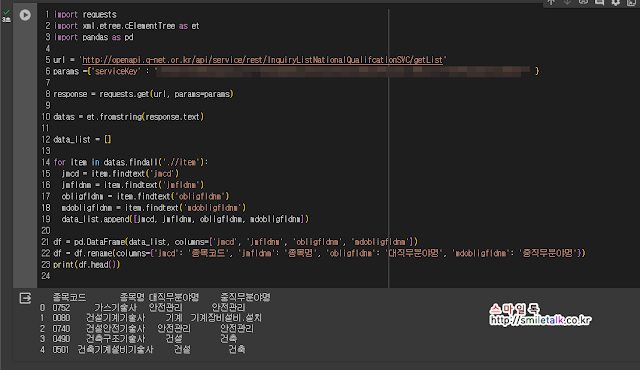Image resolution: width=640 pixels, height=370 pixels.
Task: Run the code cell with the play button
Action: click(x=25, y=15)
